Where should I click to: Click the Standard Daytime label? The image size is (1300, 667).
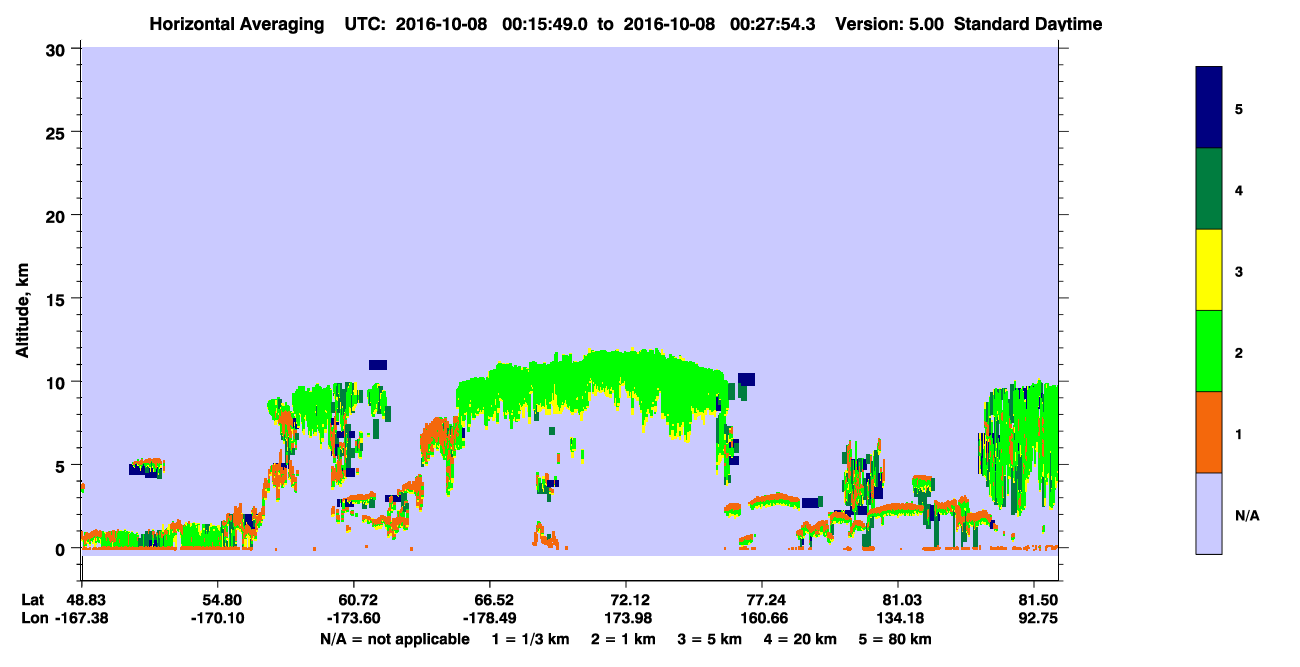[x=1027, y=24]
